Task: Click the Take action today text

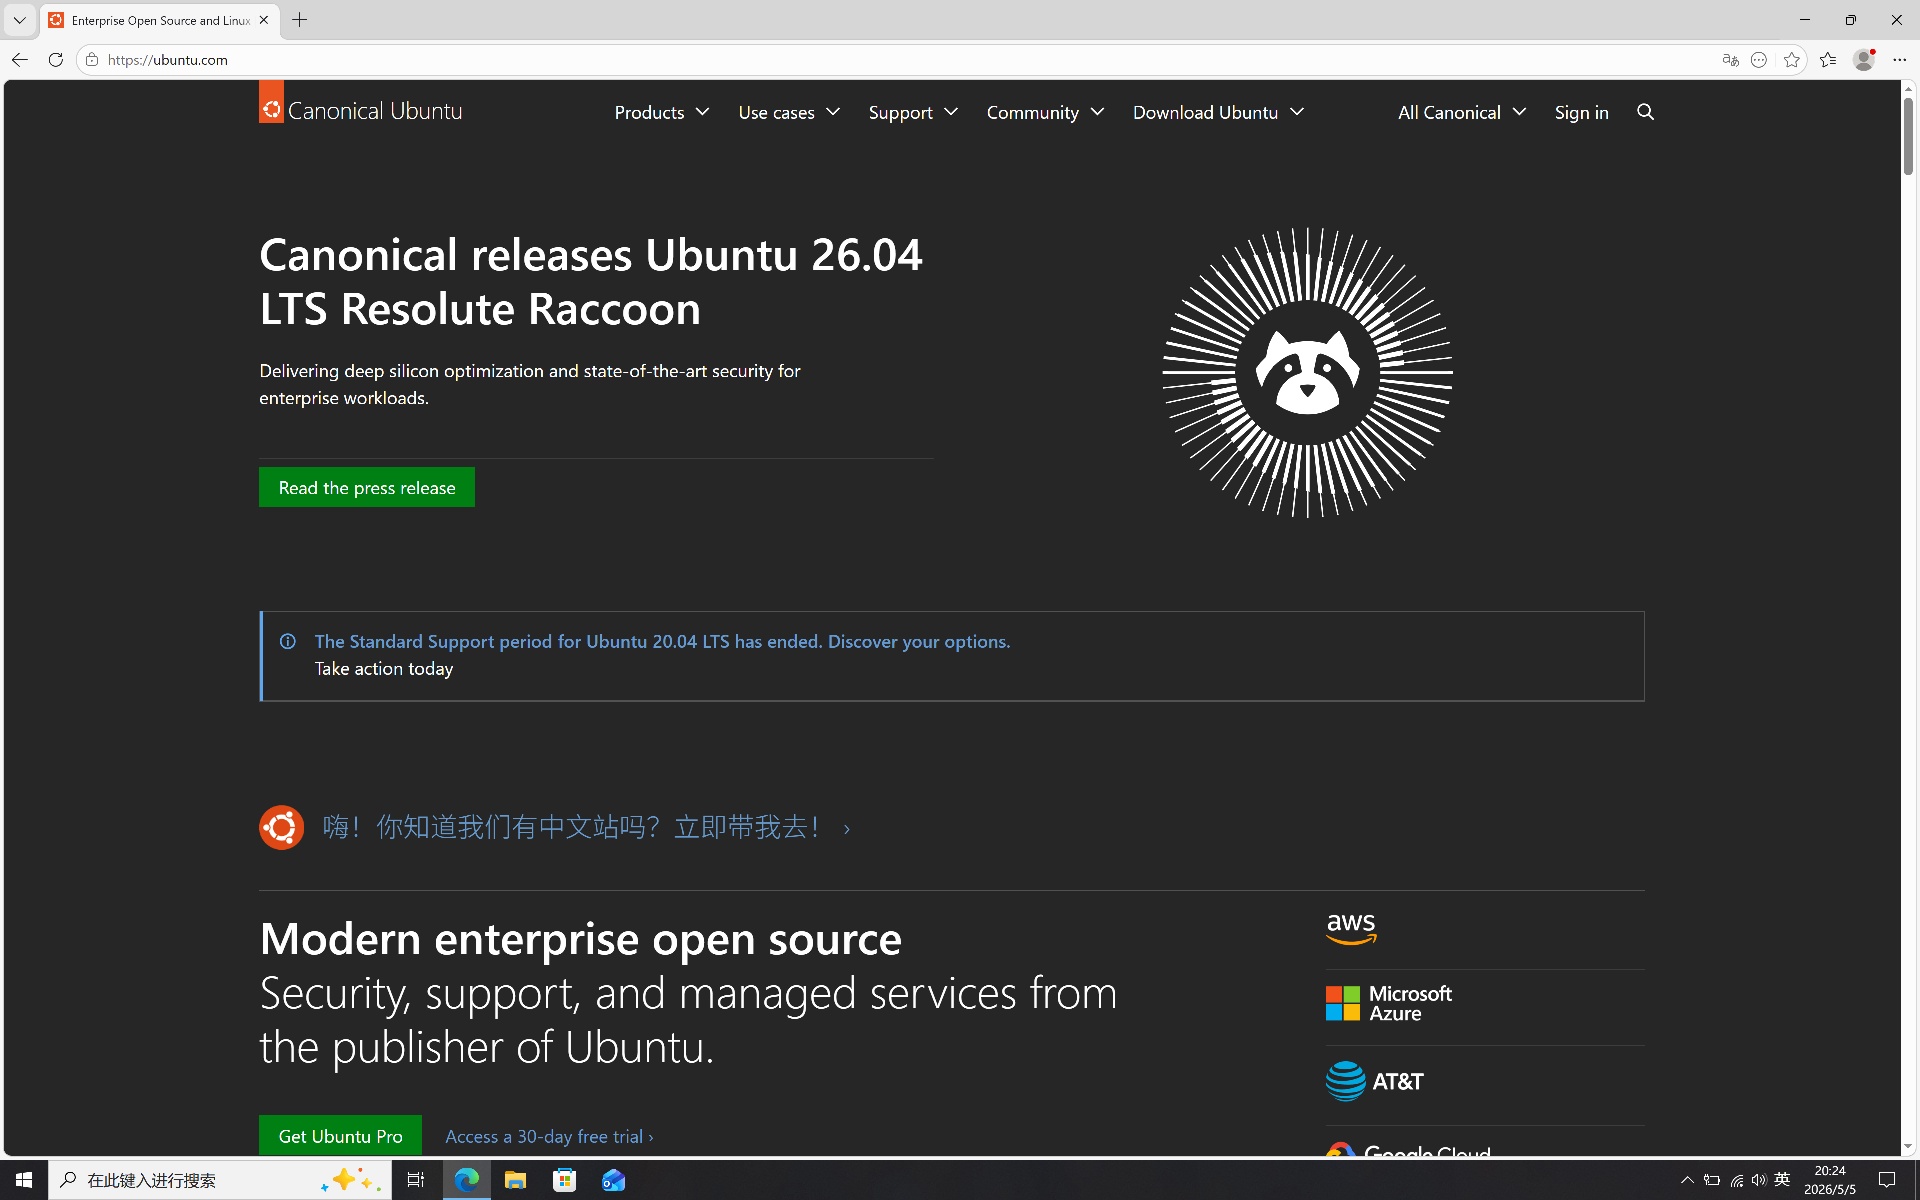Action: pos(384,668)
